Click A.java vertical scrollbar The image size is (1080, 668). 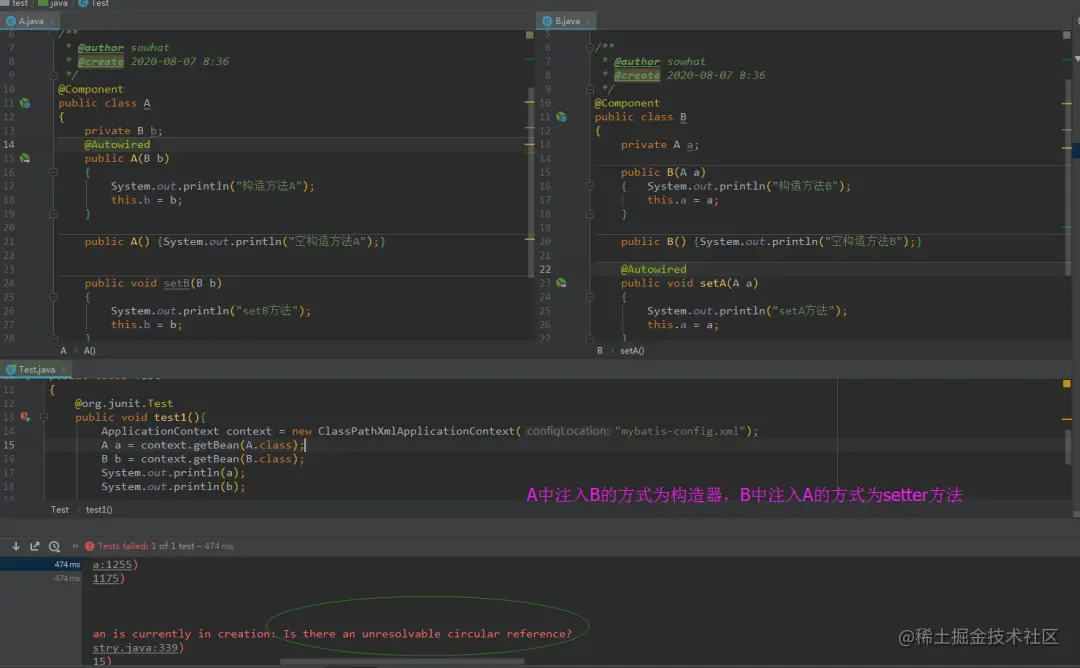pyautogui.click(x=531, y=182)
